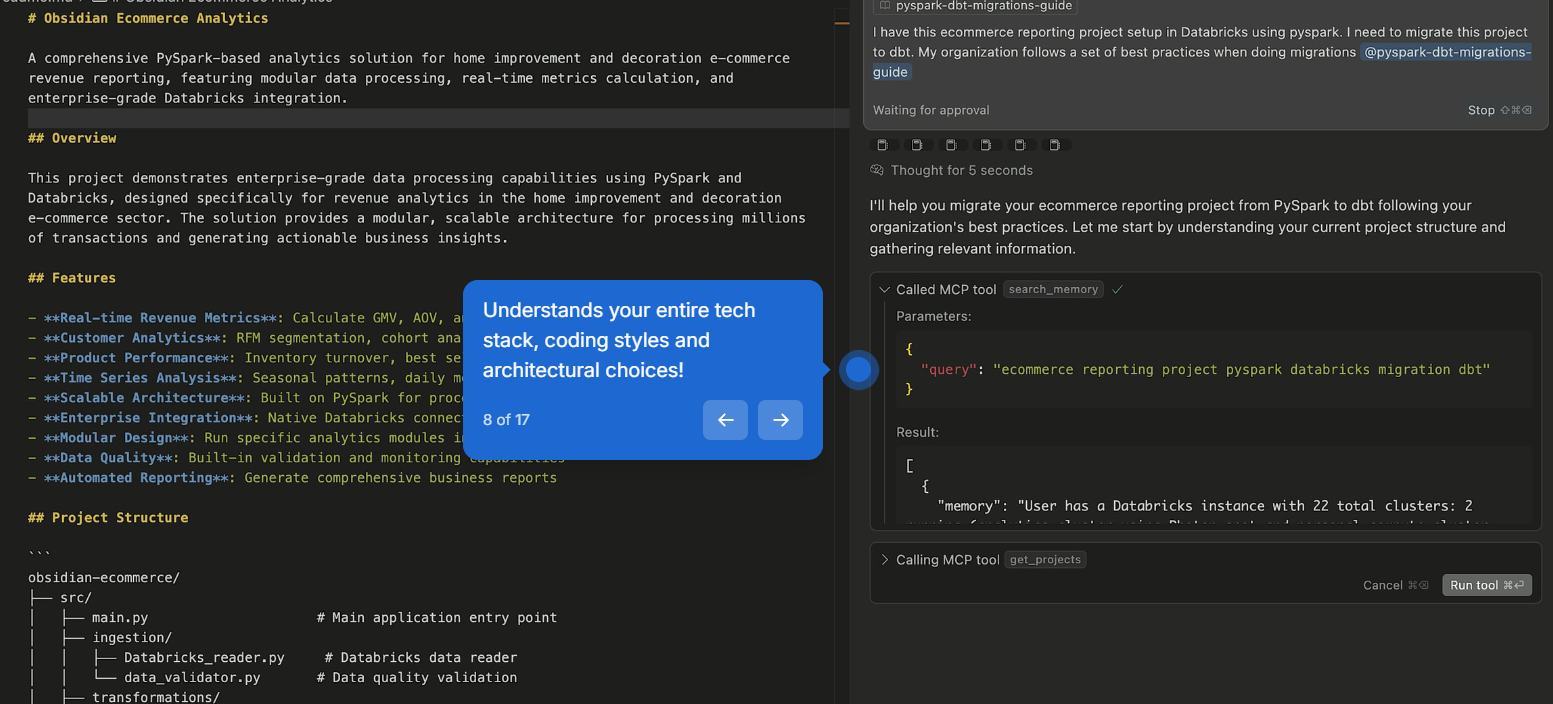Click the brain icon beside Thought for 5 seconds
The image size is (1553, 704).
point(877,170)
